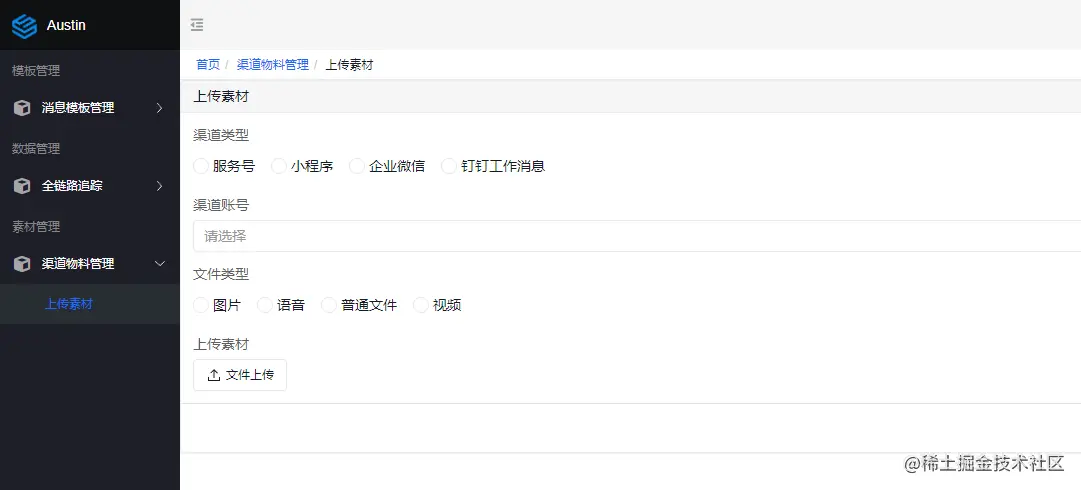
Task: Click the 渠道账号 field label
Action: [x=221, y=205]
